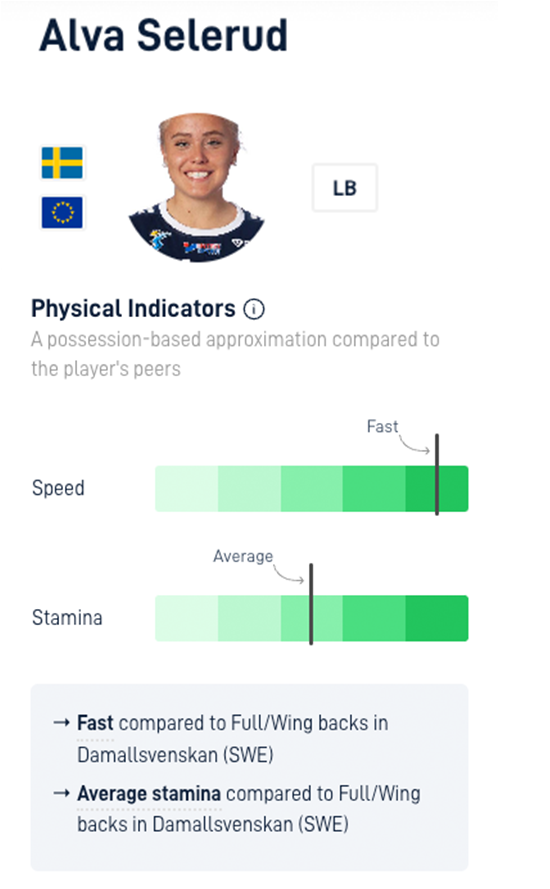
Task: Click the European Union flag icon
Action: point(62,213)
